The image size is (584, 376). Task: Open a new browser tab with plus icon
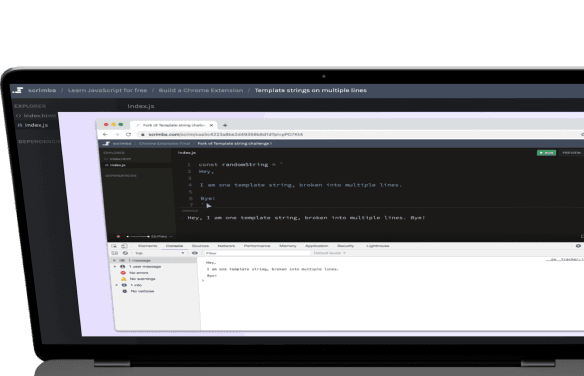click(225, 125)
